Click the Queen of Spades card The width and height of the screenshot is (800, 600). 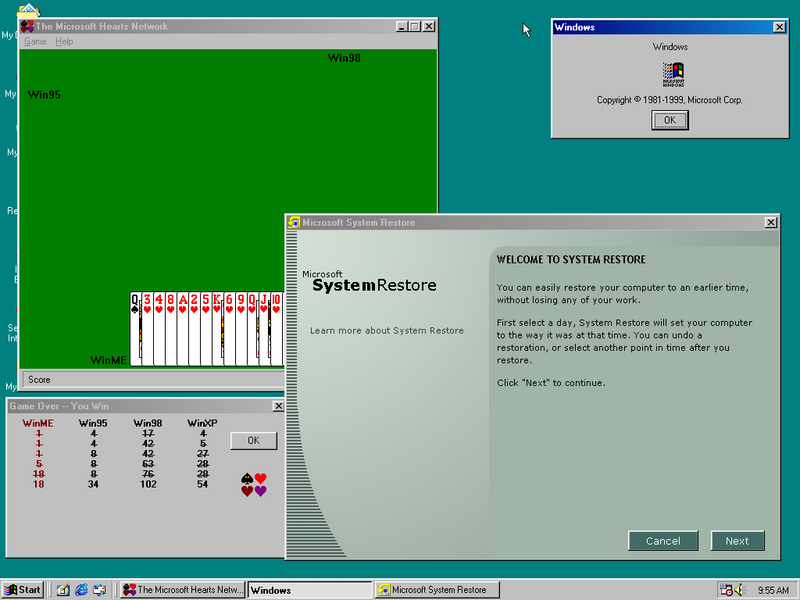[135, 330]
